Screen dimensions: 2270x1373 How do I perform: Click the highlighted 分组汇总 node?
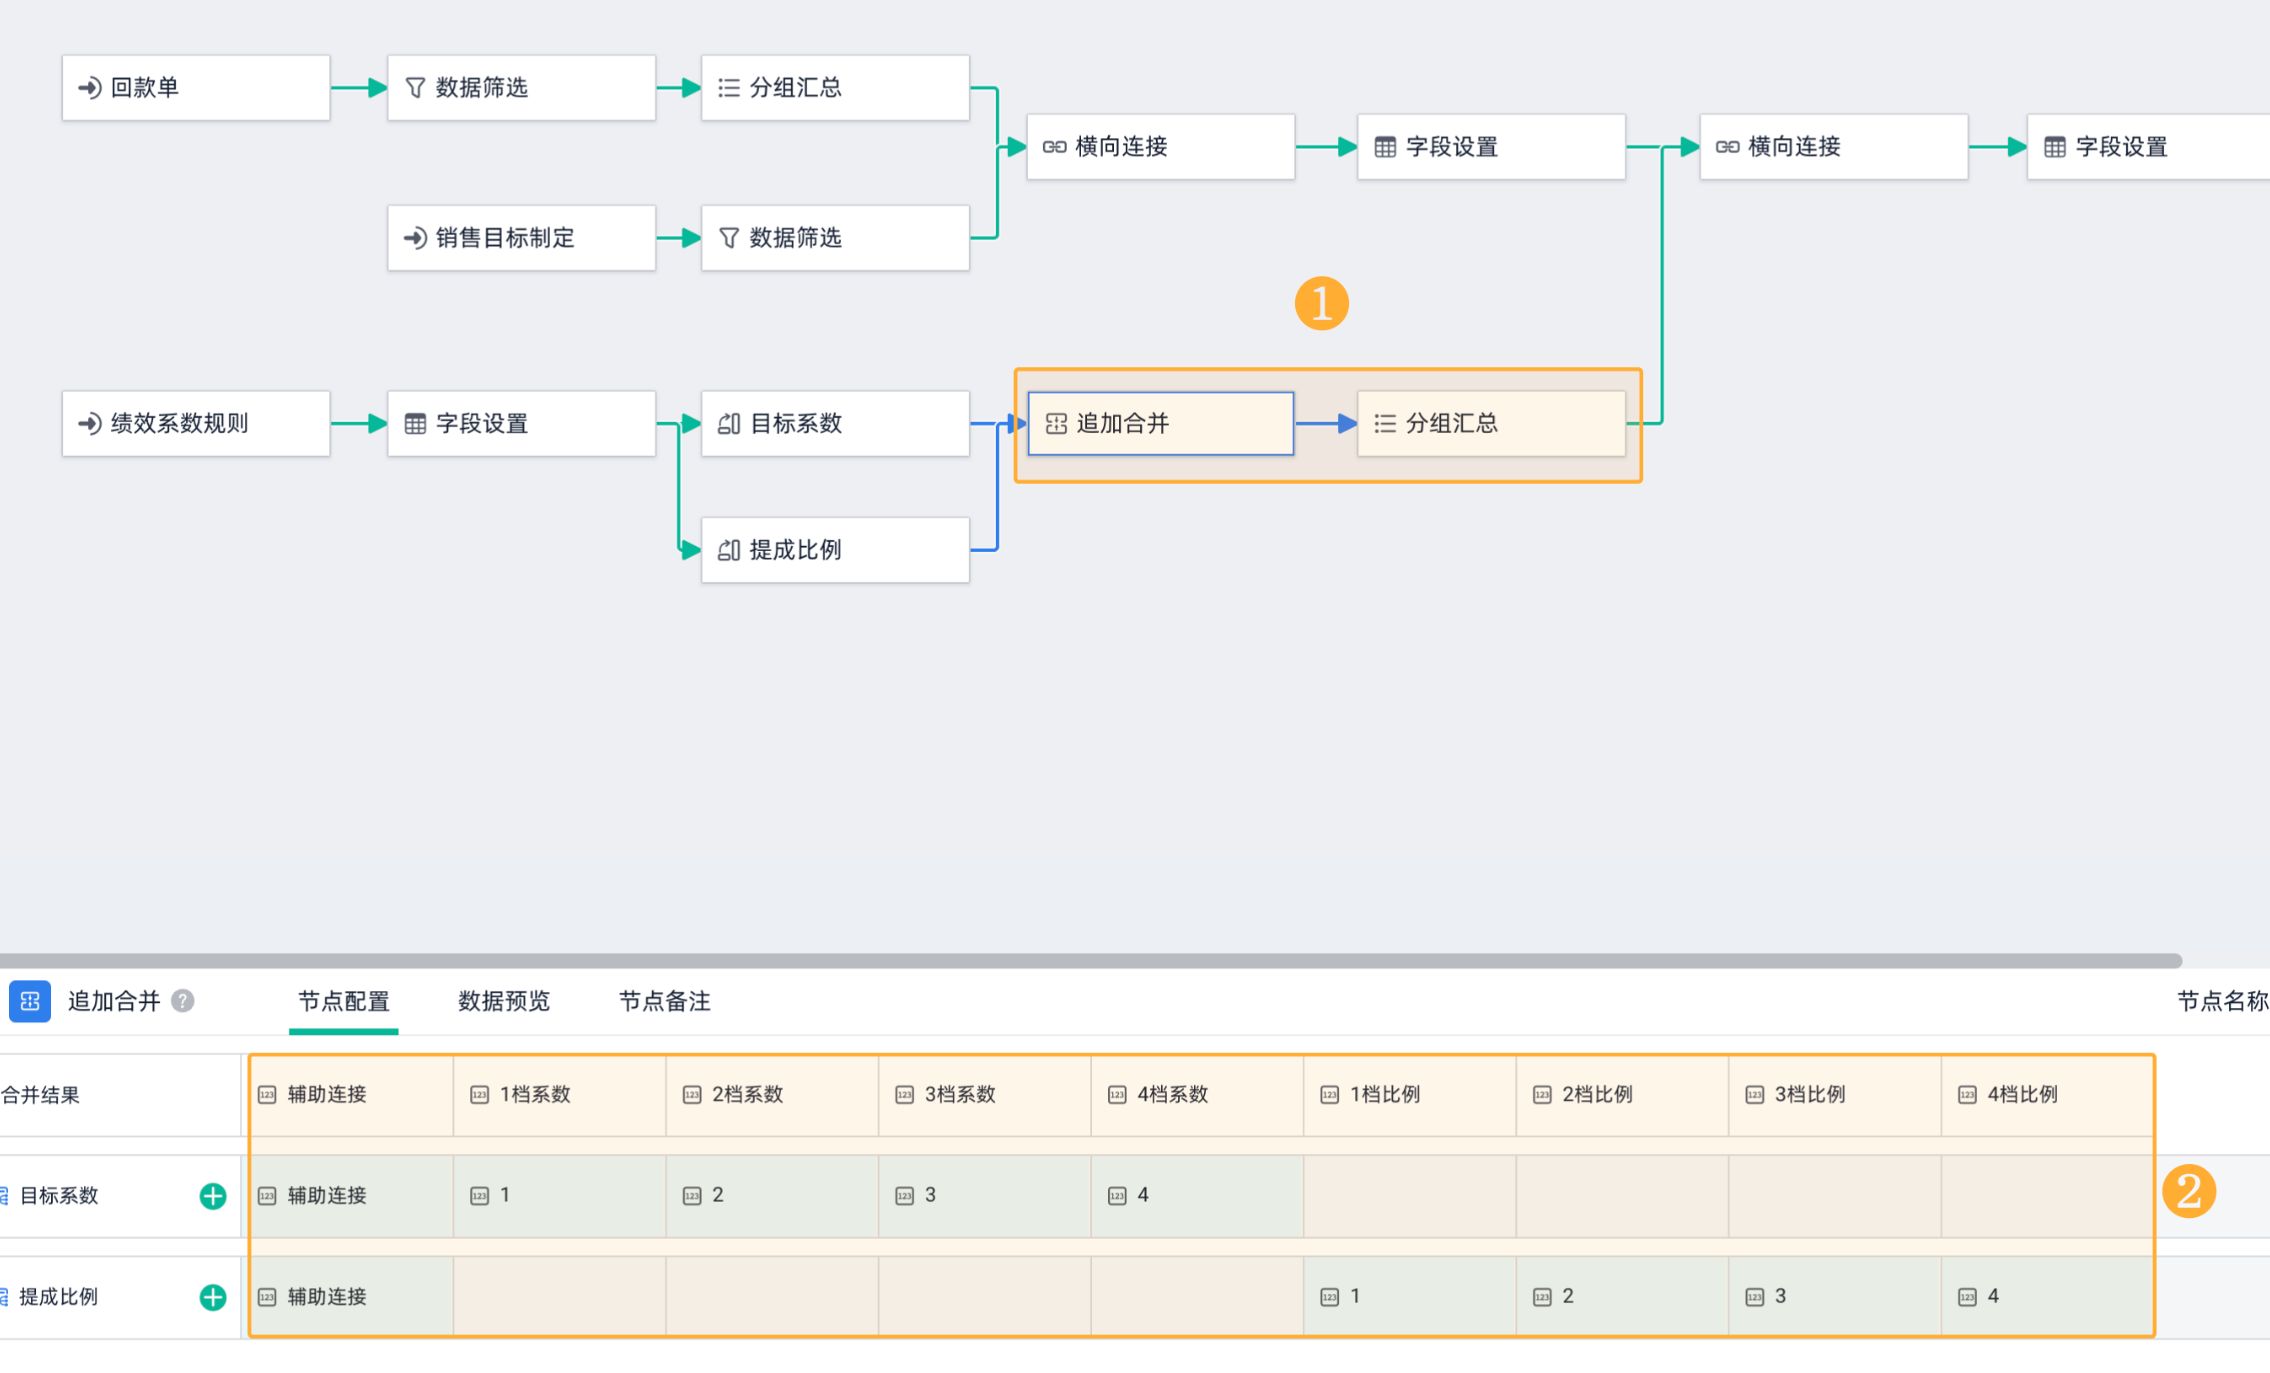(1490, 424)
